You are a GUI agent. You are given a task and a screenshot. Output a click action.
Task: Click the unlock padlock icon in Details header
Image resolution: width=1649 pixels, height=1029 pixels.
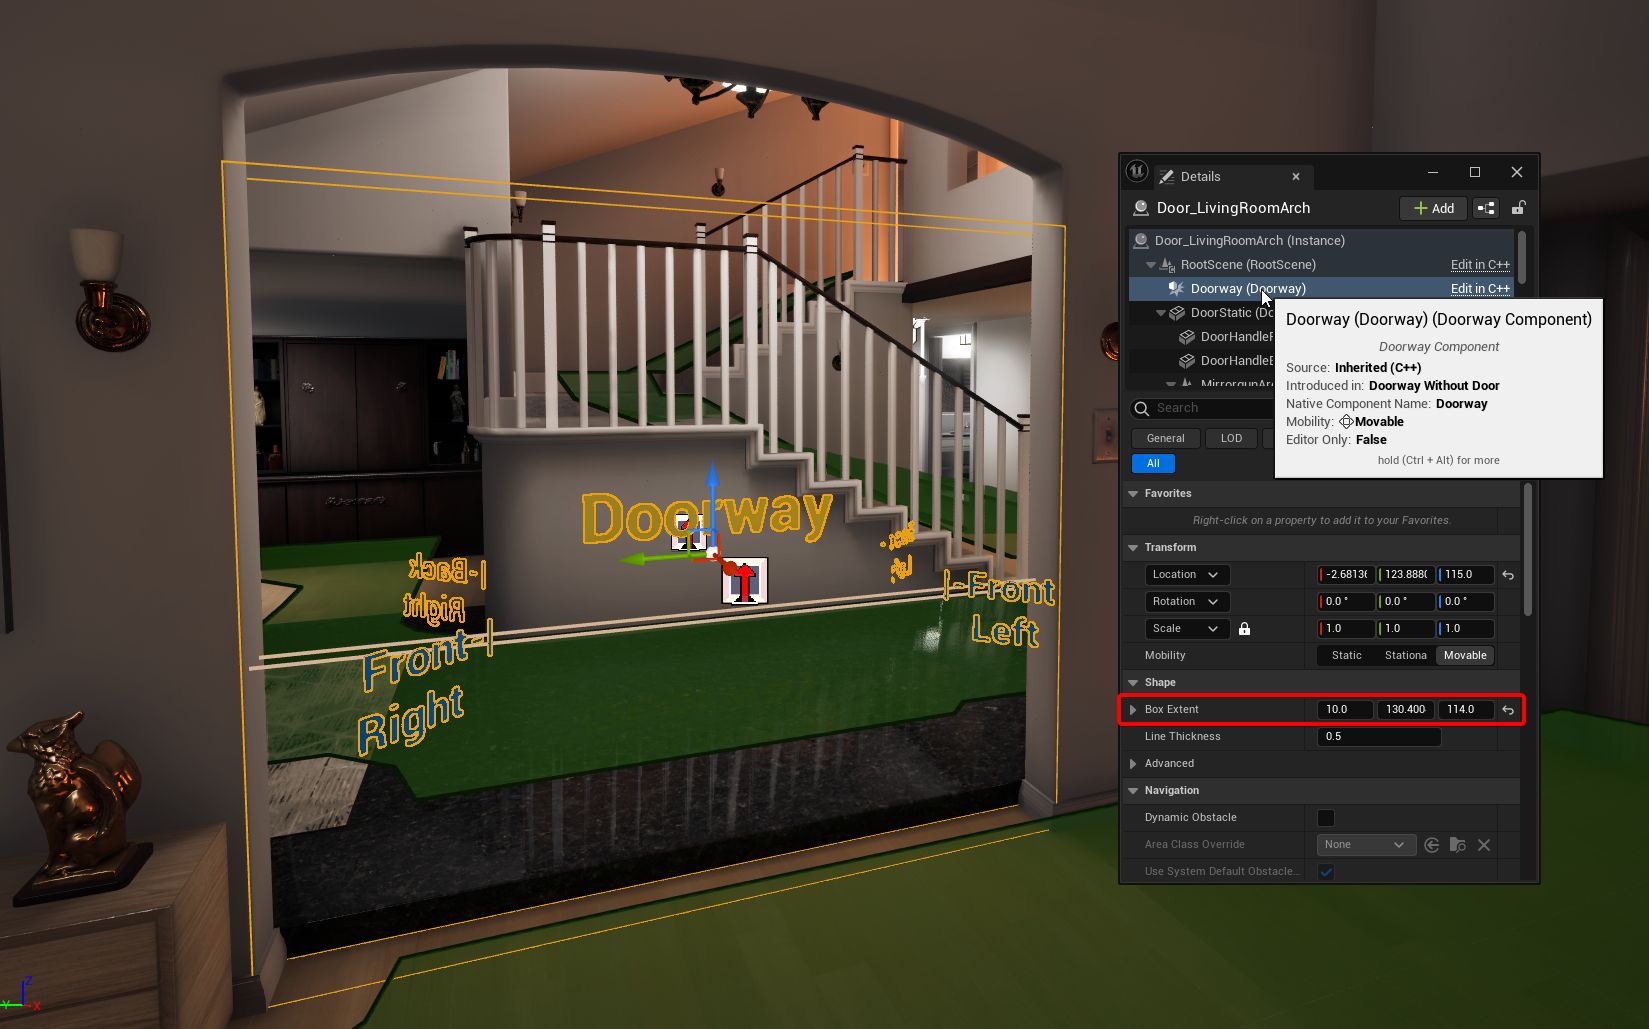1518,208
